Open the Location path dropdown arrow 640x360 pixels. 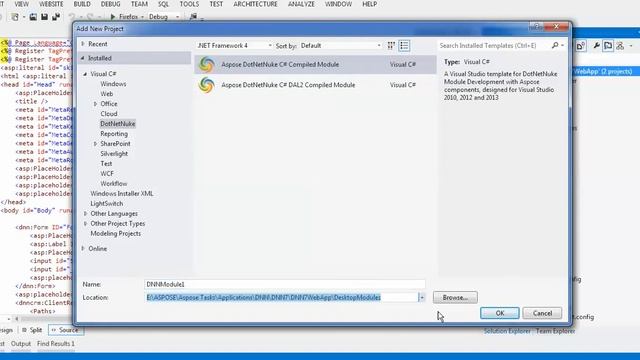pyautogui.click(x=422, y=298)
